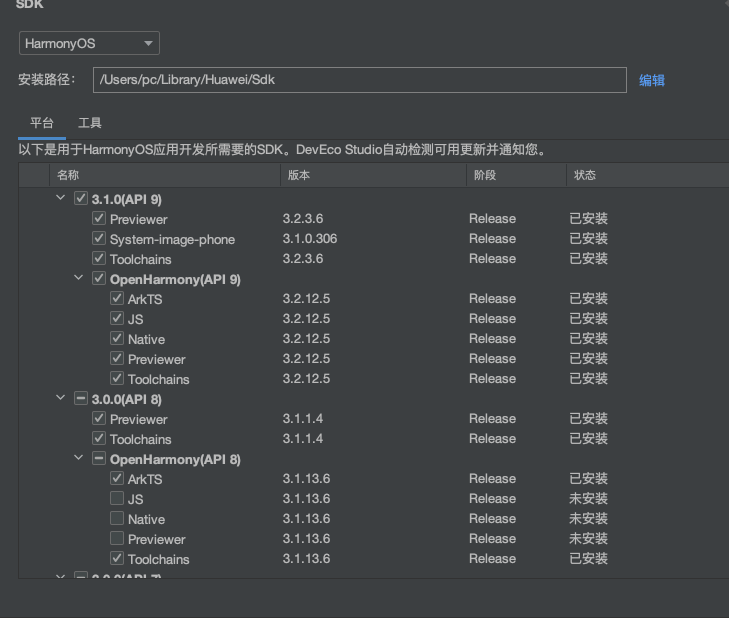
Task: Select the ArkTS label under OpenHarmony(API 8)
Action: point(145,479)
